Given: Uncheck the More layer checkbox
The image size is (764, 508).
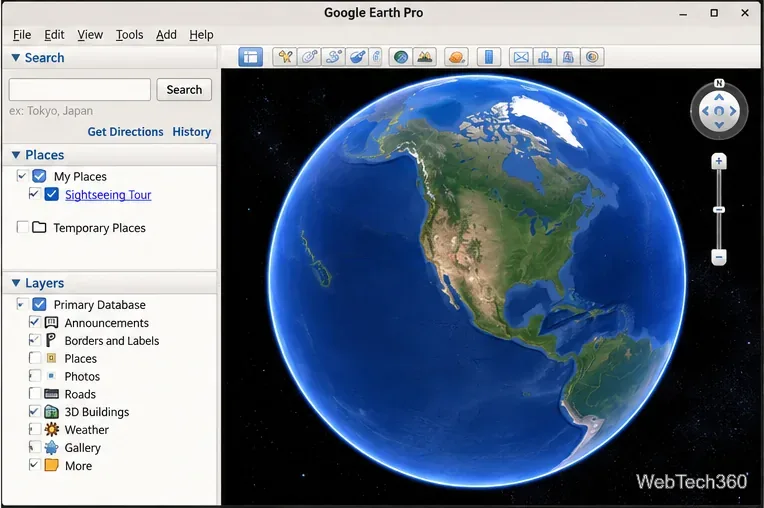Looking at the screenshot, I should tap(35, 465).
